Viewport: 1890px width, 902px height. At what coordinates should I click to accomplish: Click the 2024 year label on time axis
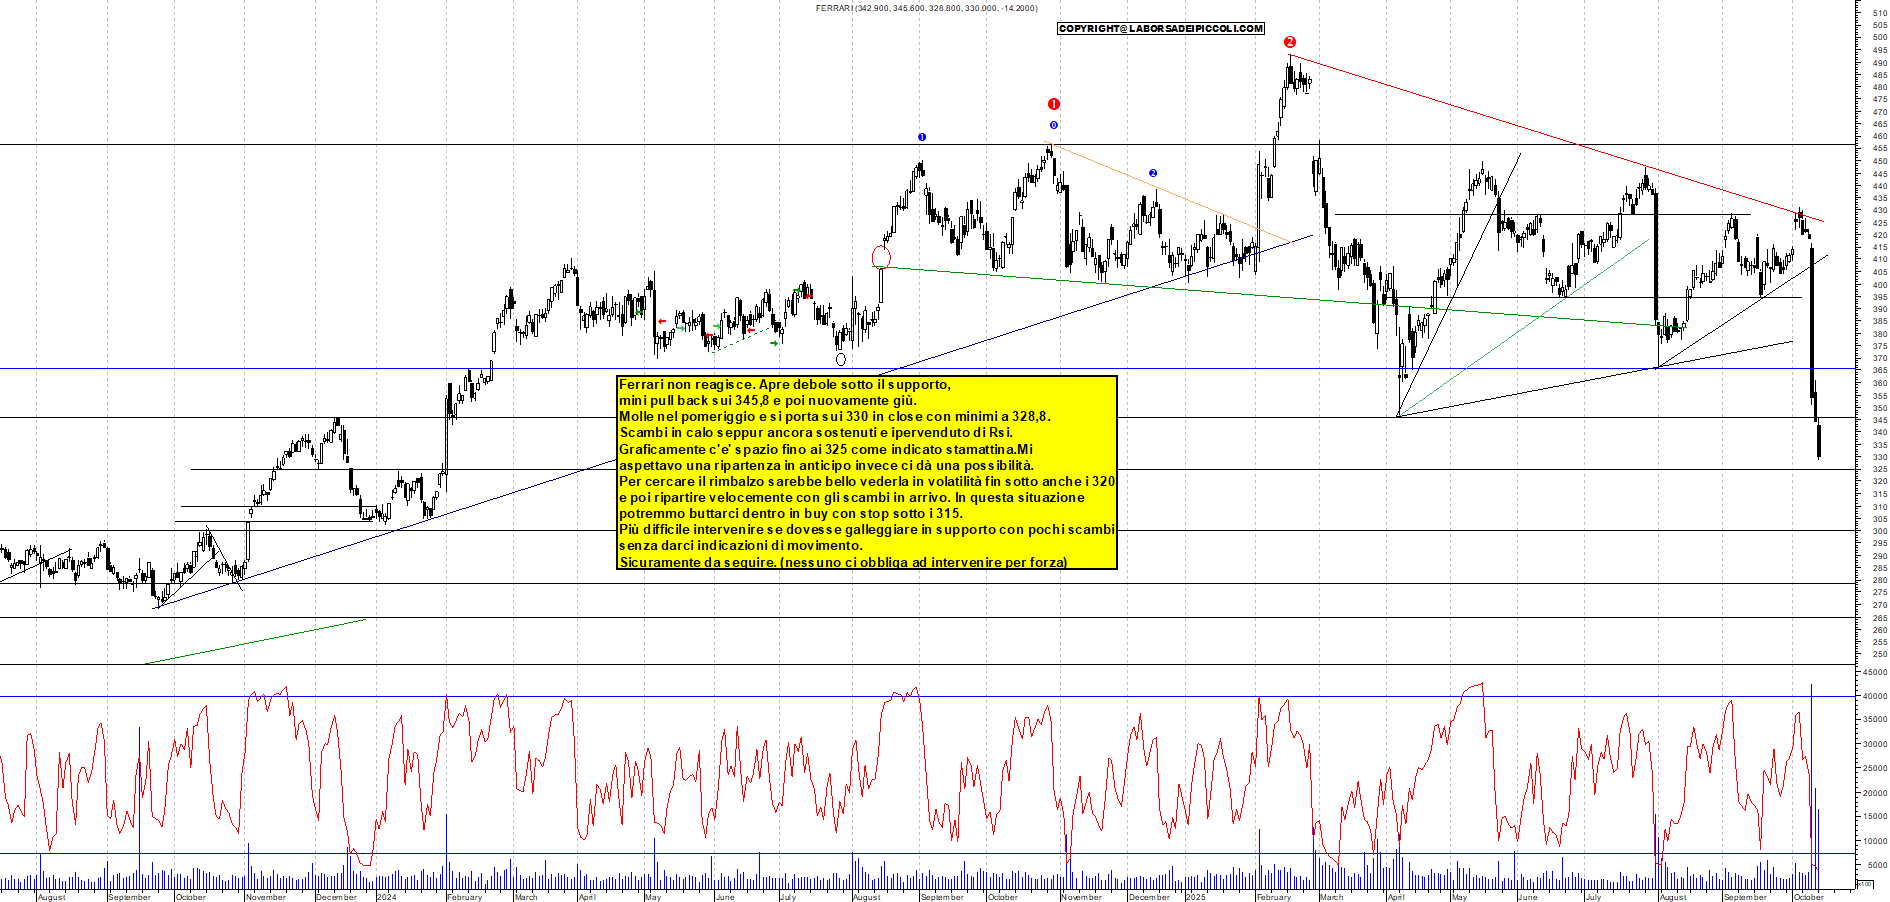[x=386, y=897]
